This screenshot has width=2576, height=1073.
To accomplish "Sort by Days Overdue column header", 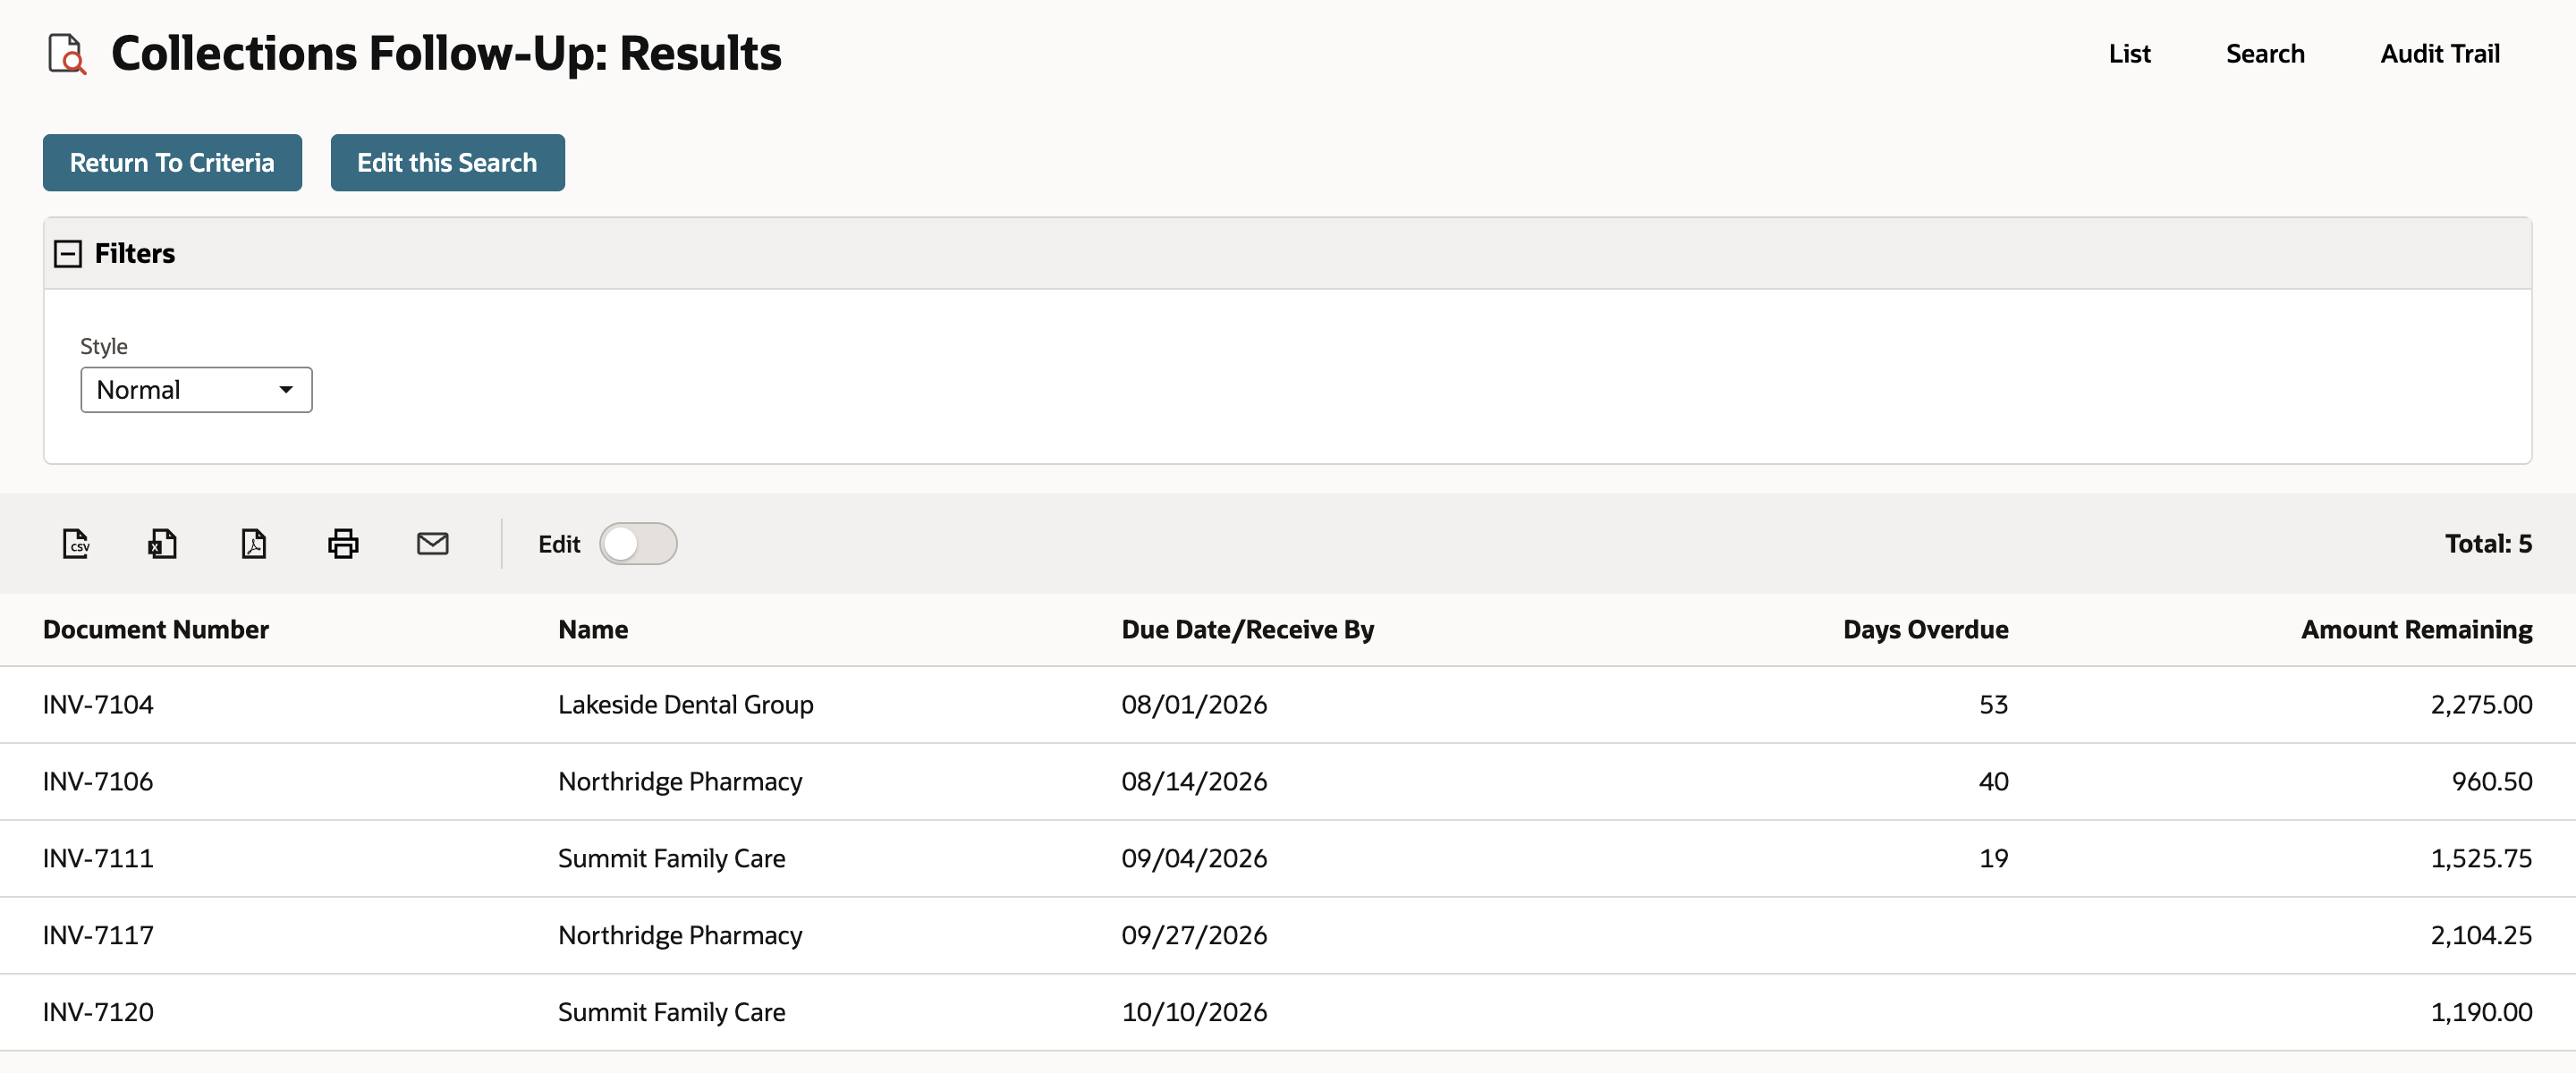I will [1925, 629].
